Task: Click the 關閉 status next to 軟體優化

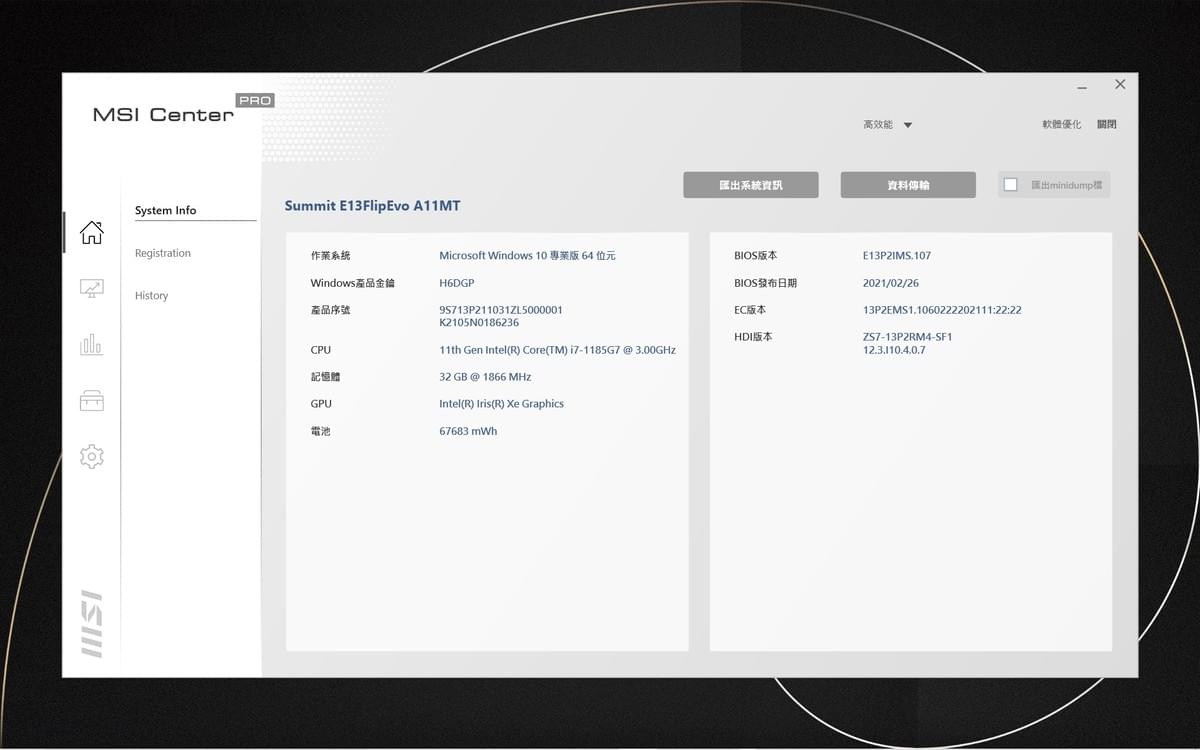Action: [1106, 125]
